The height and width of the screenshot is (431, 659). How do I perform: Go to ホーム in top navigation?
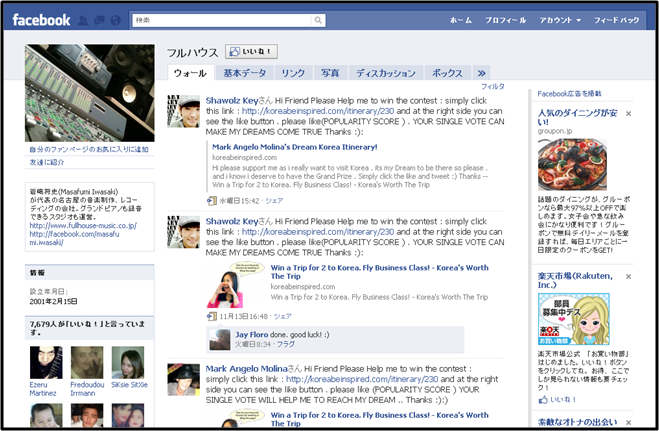pyautogui.click(x=461, y=20)
